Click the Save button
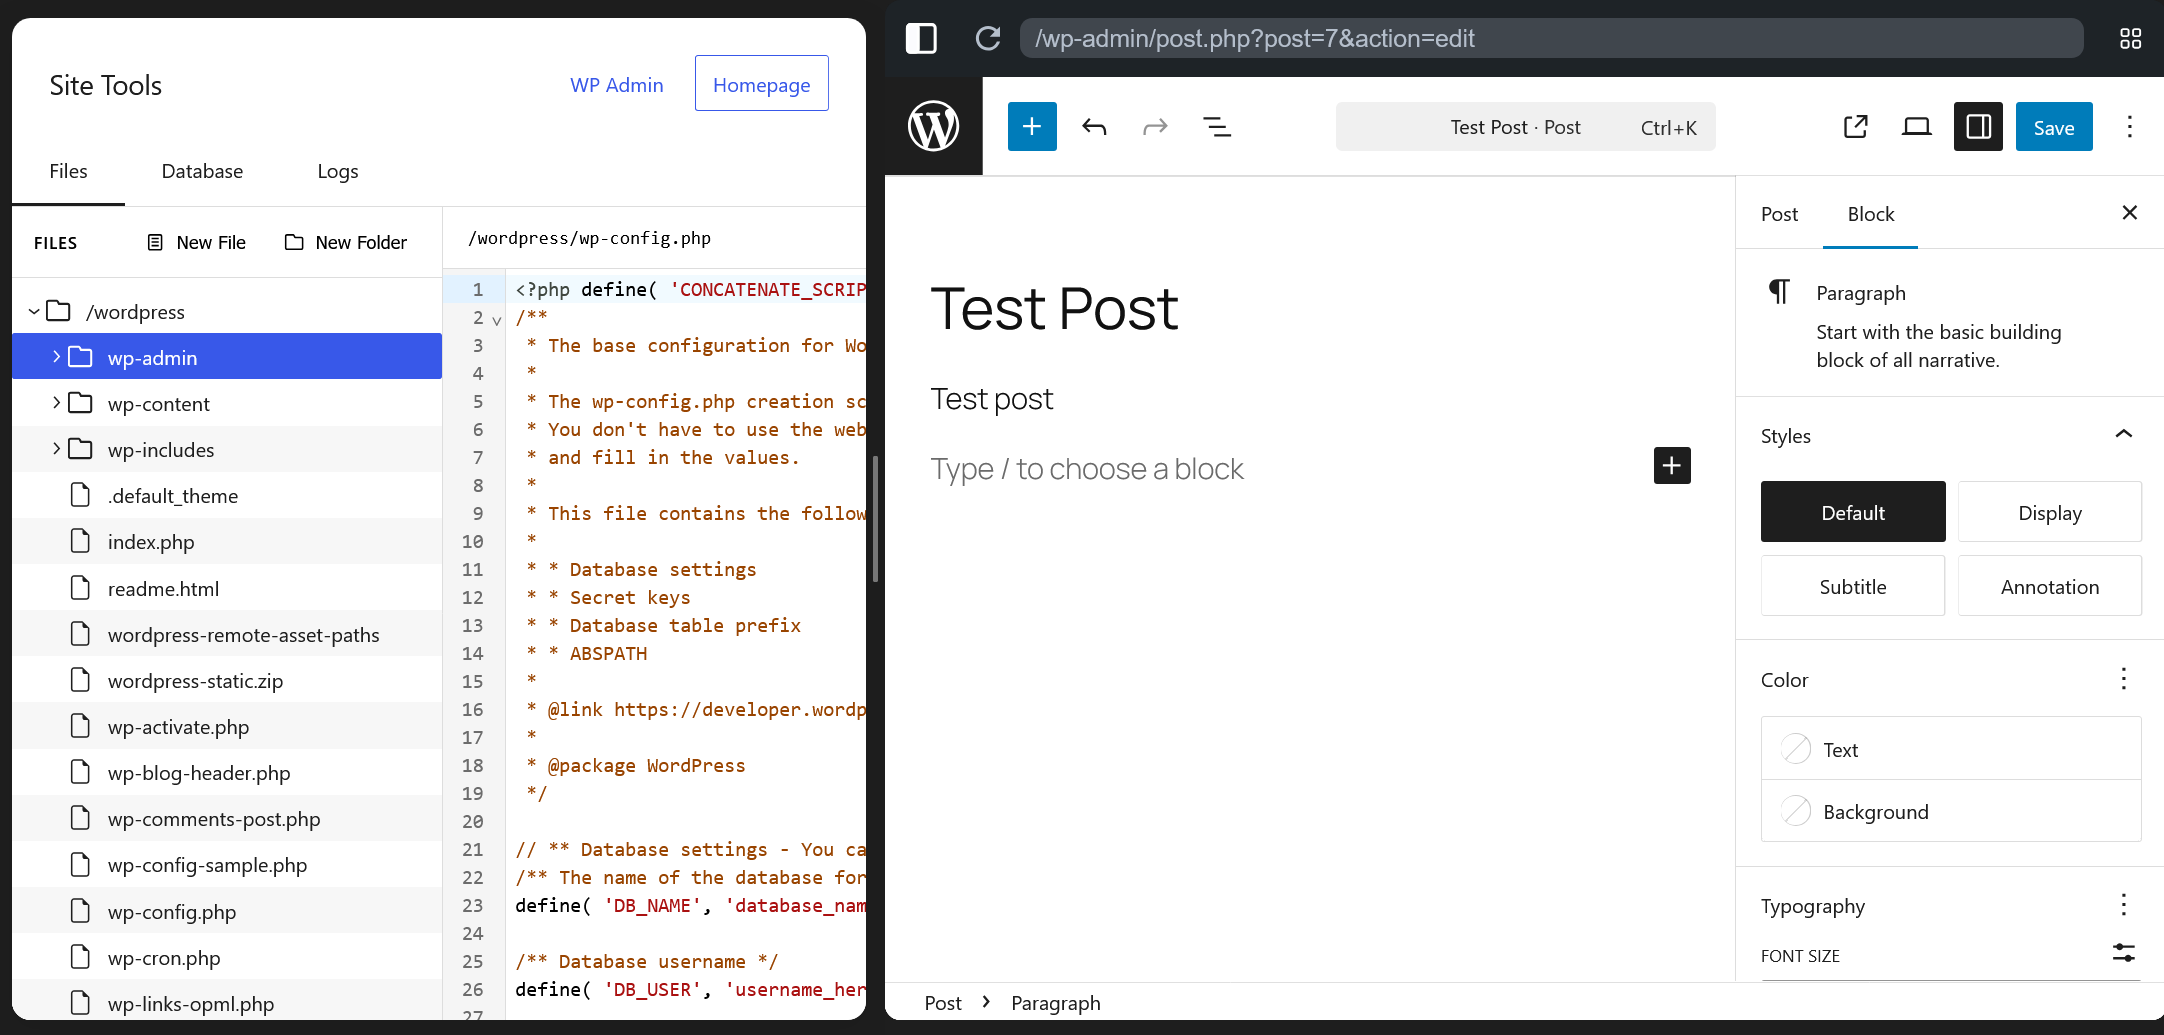This screenshot has height=1035, width=2164. point(2053,127)
